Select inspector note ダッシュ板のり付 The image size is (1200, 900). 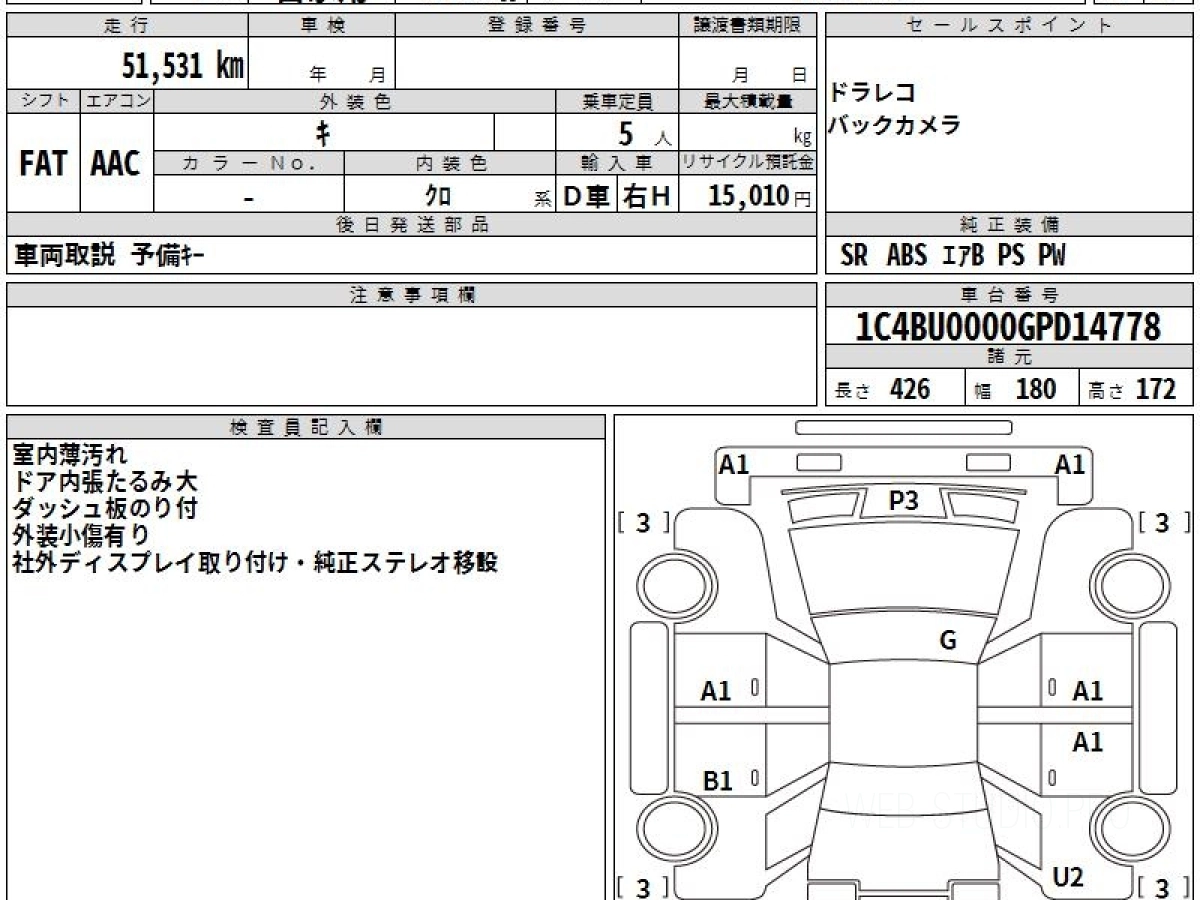pyautogui.click(x=105, y=509)
